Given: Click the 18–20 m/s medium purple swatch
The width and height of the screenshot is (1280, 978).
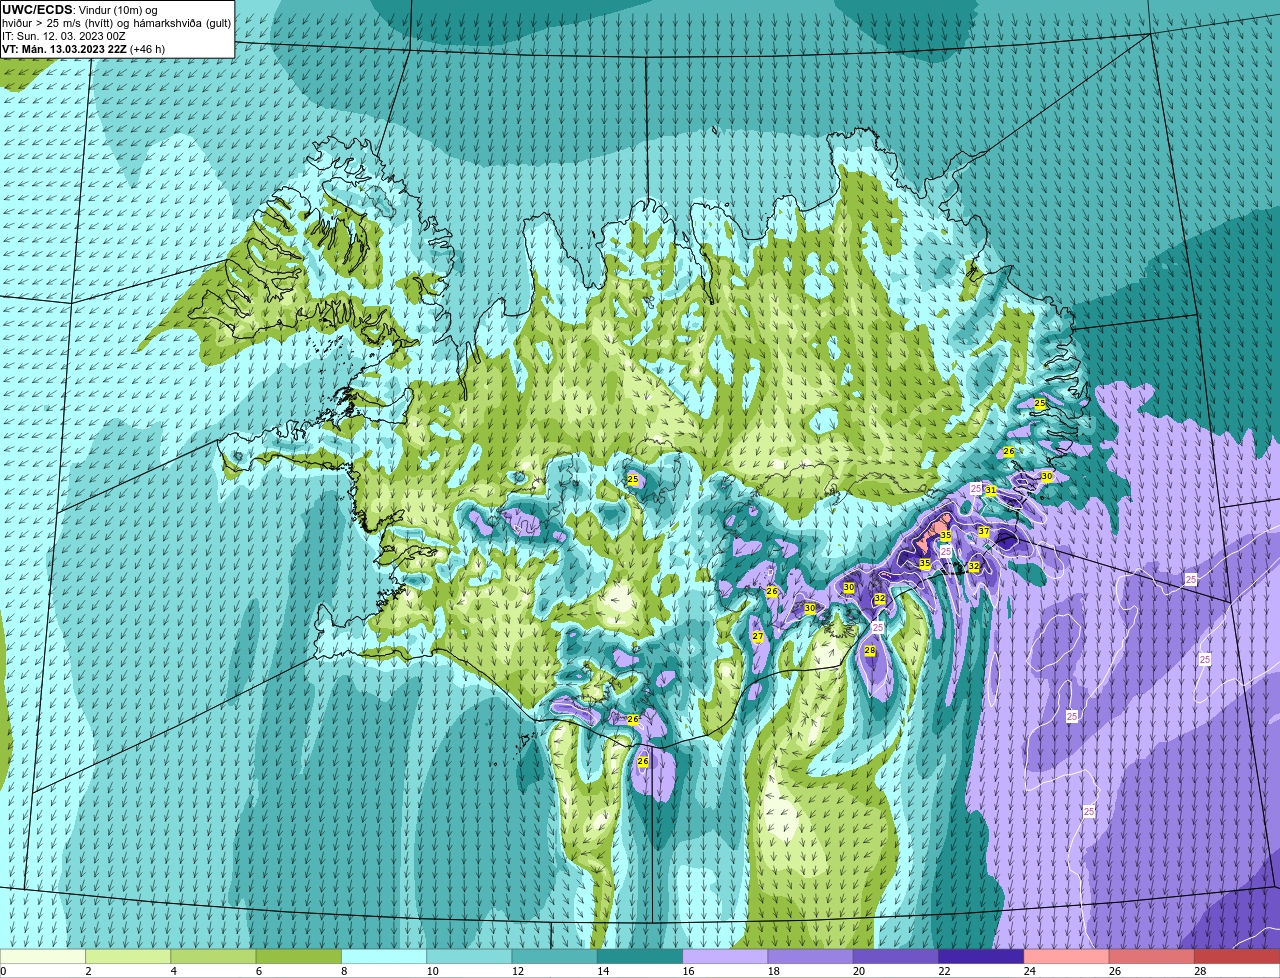Looking at the screenshot, I should tap(811, 956).
